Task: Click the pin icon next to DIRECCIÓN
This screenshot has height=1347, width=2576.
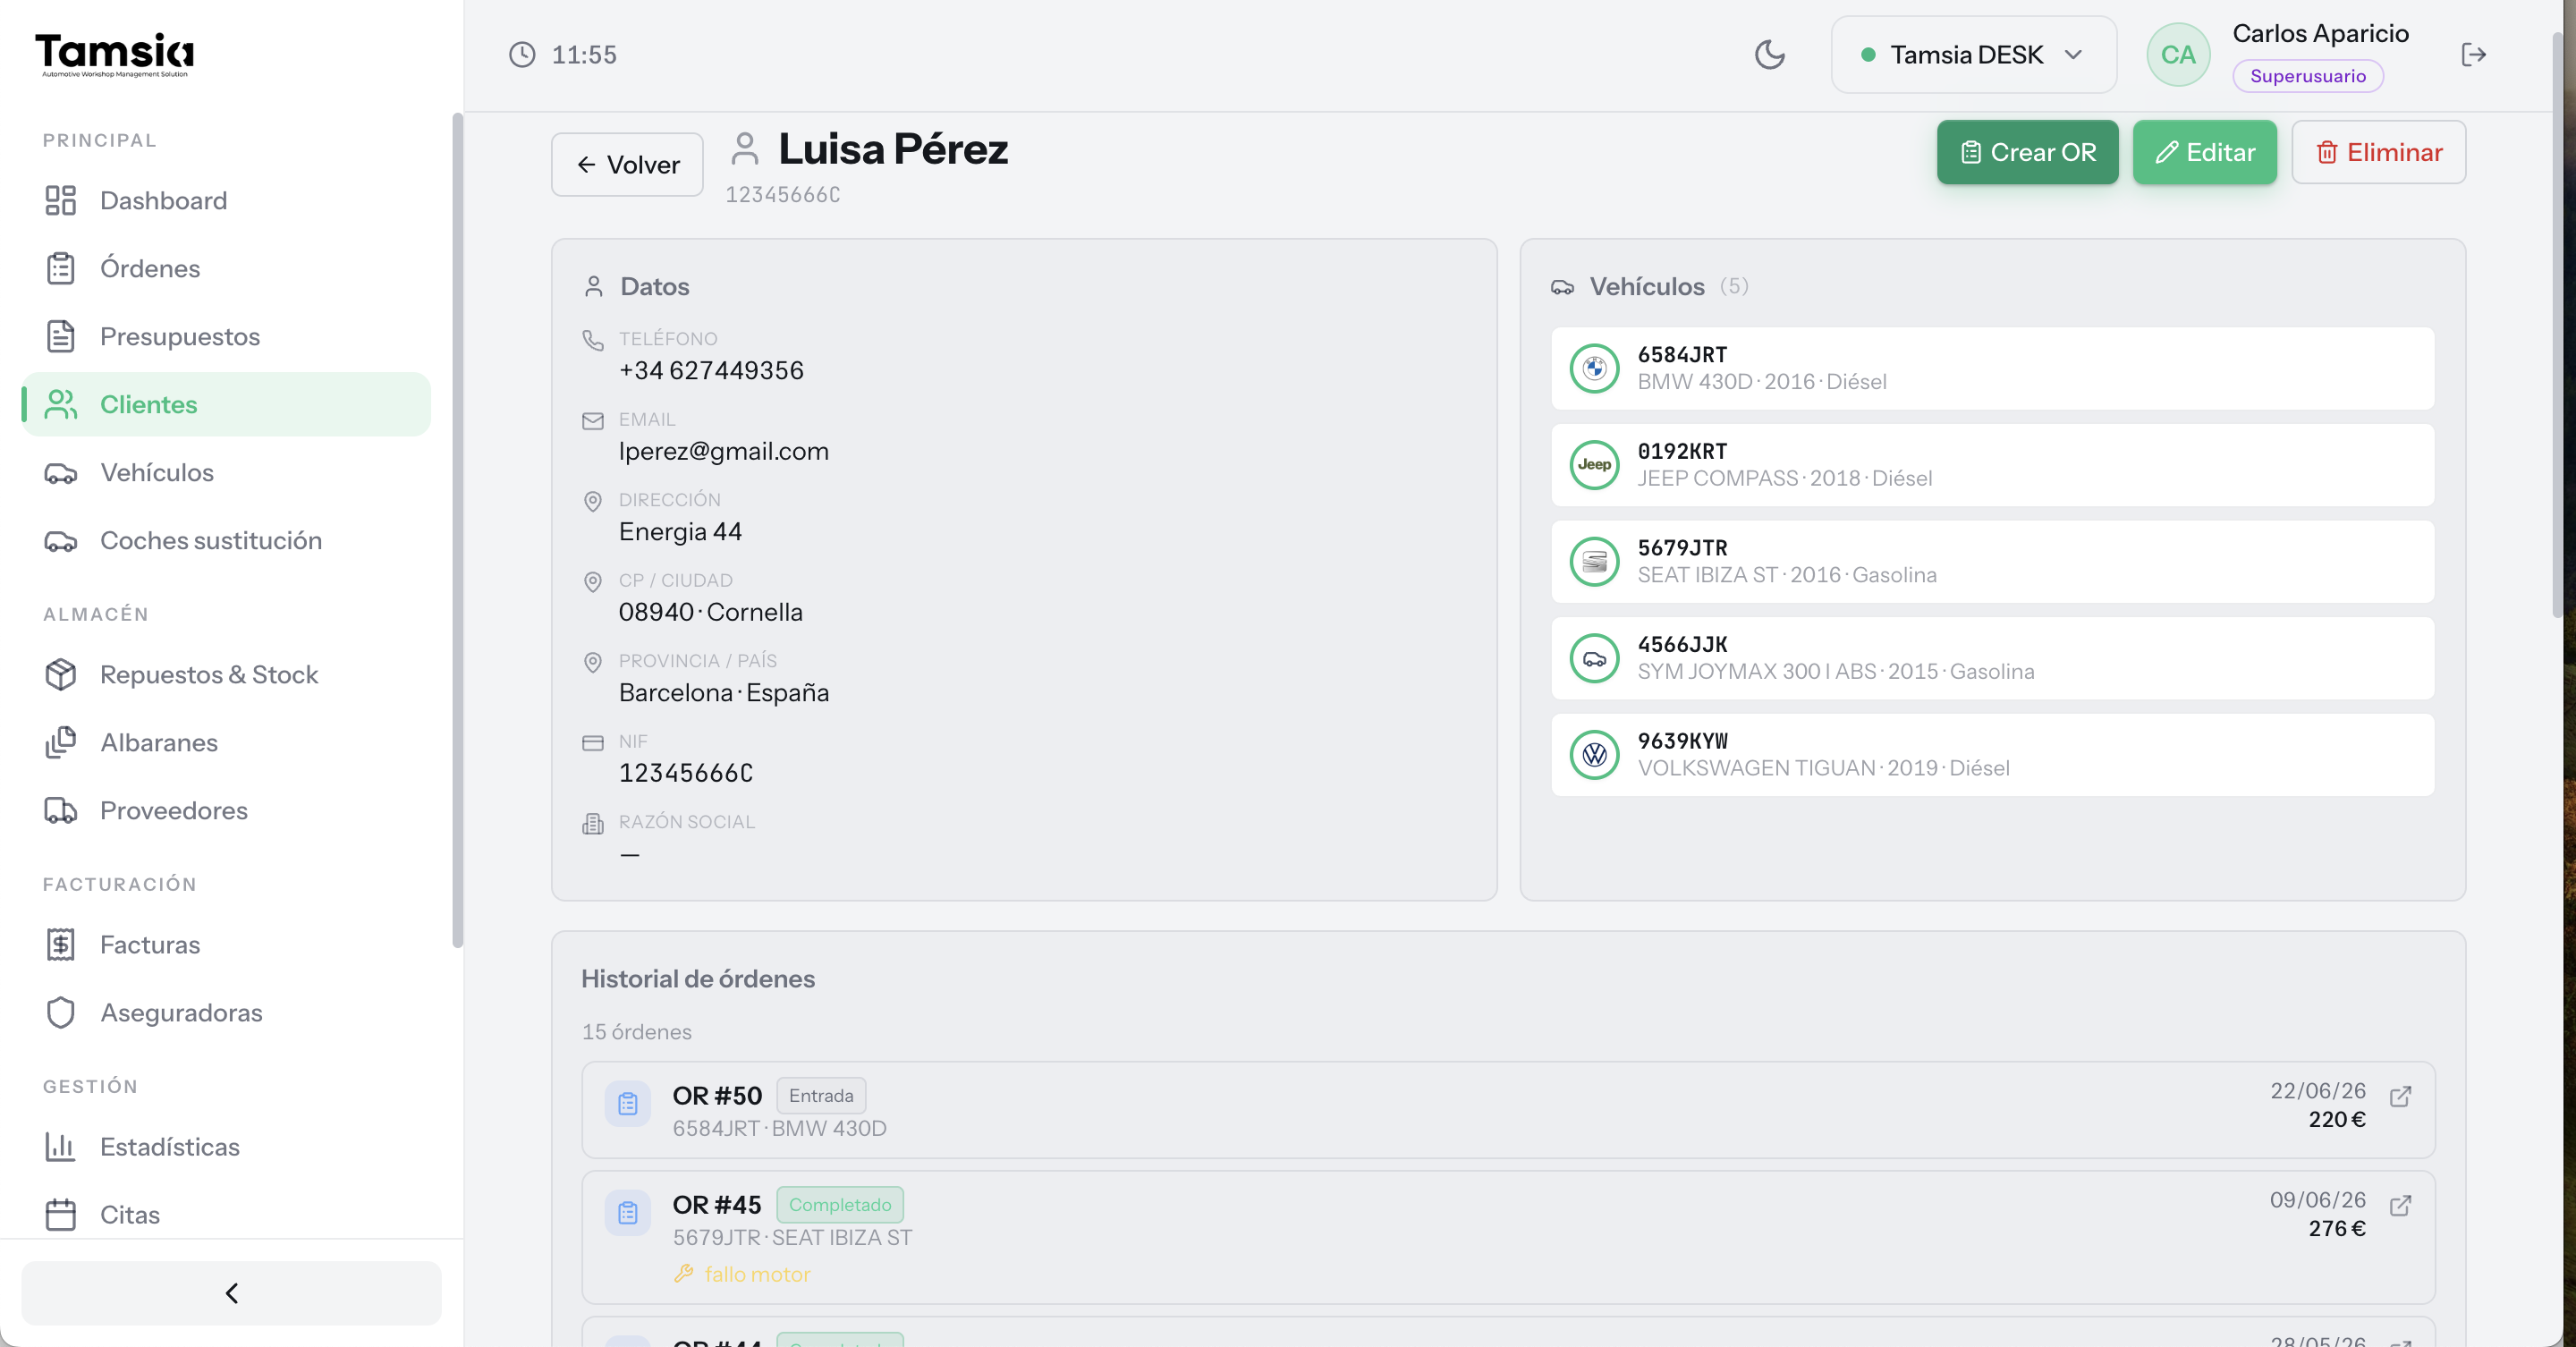Action: [x=593, y=501]
